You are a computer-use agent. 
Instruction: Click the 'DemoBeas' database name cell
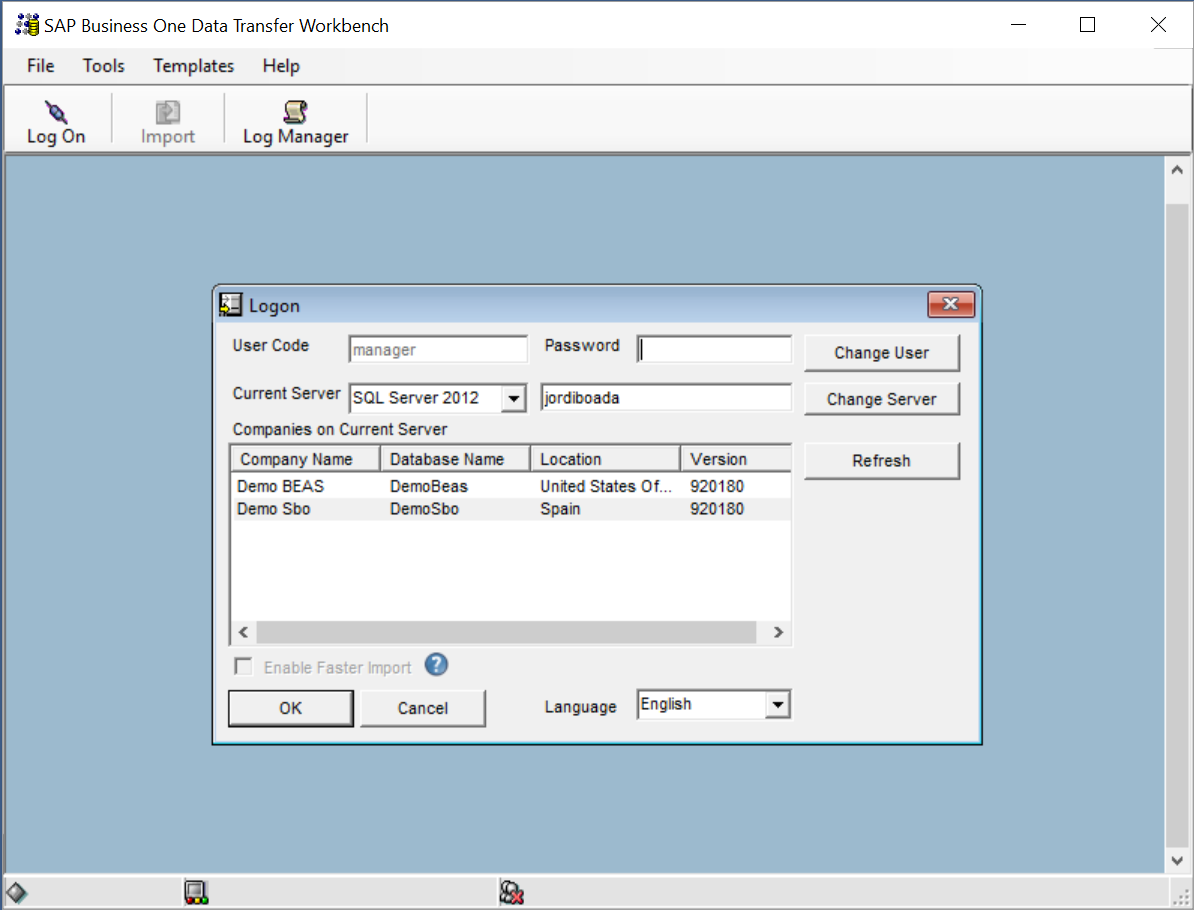pos(429,486)
